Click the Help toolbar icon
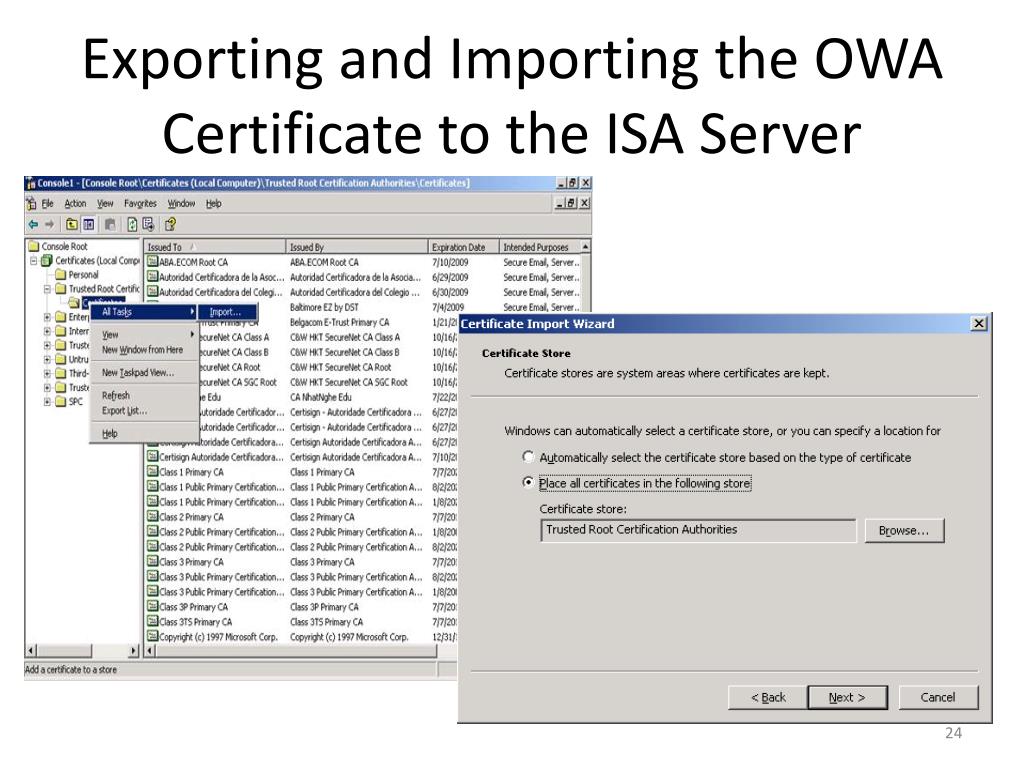Image resolution: width=1024 pixels, height=768 pixels. (x=170, y=225)
